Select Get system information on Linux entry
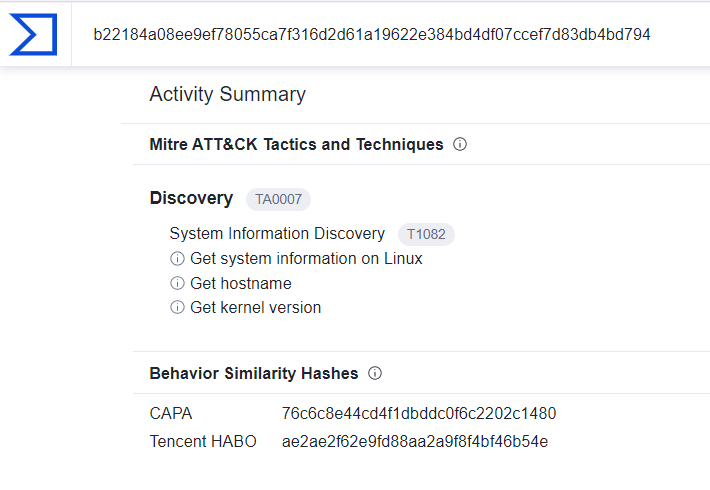 tap(306, 259)
